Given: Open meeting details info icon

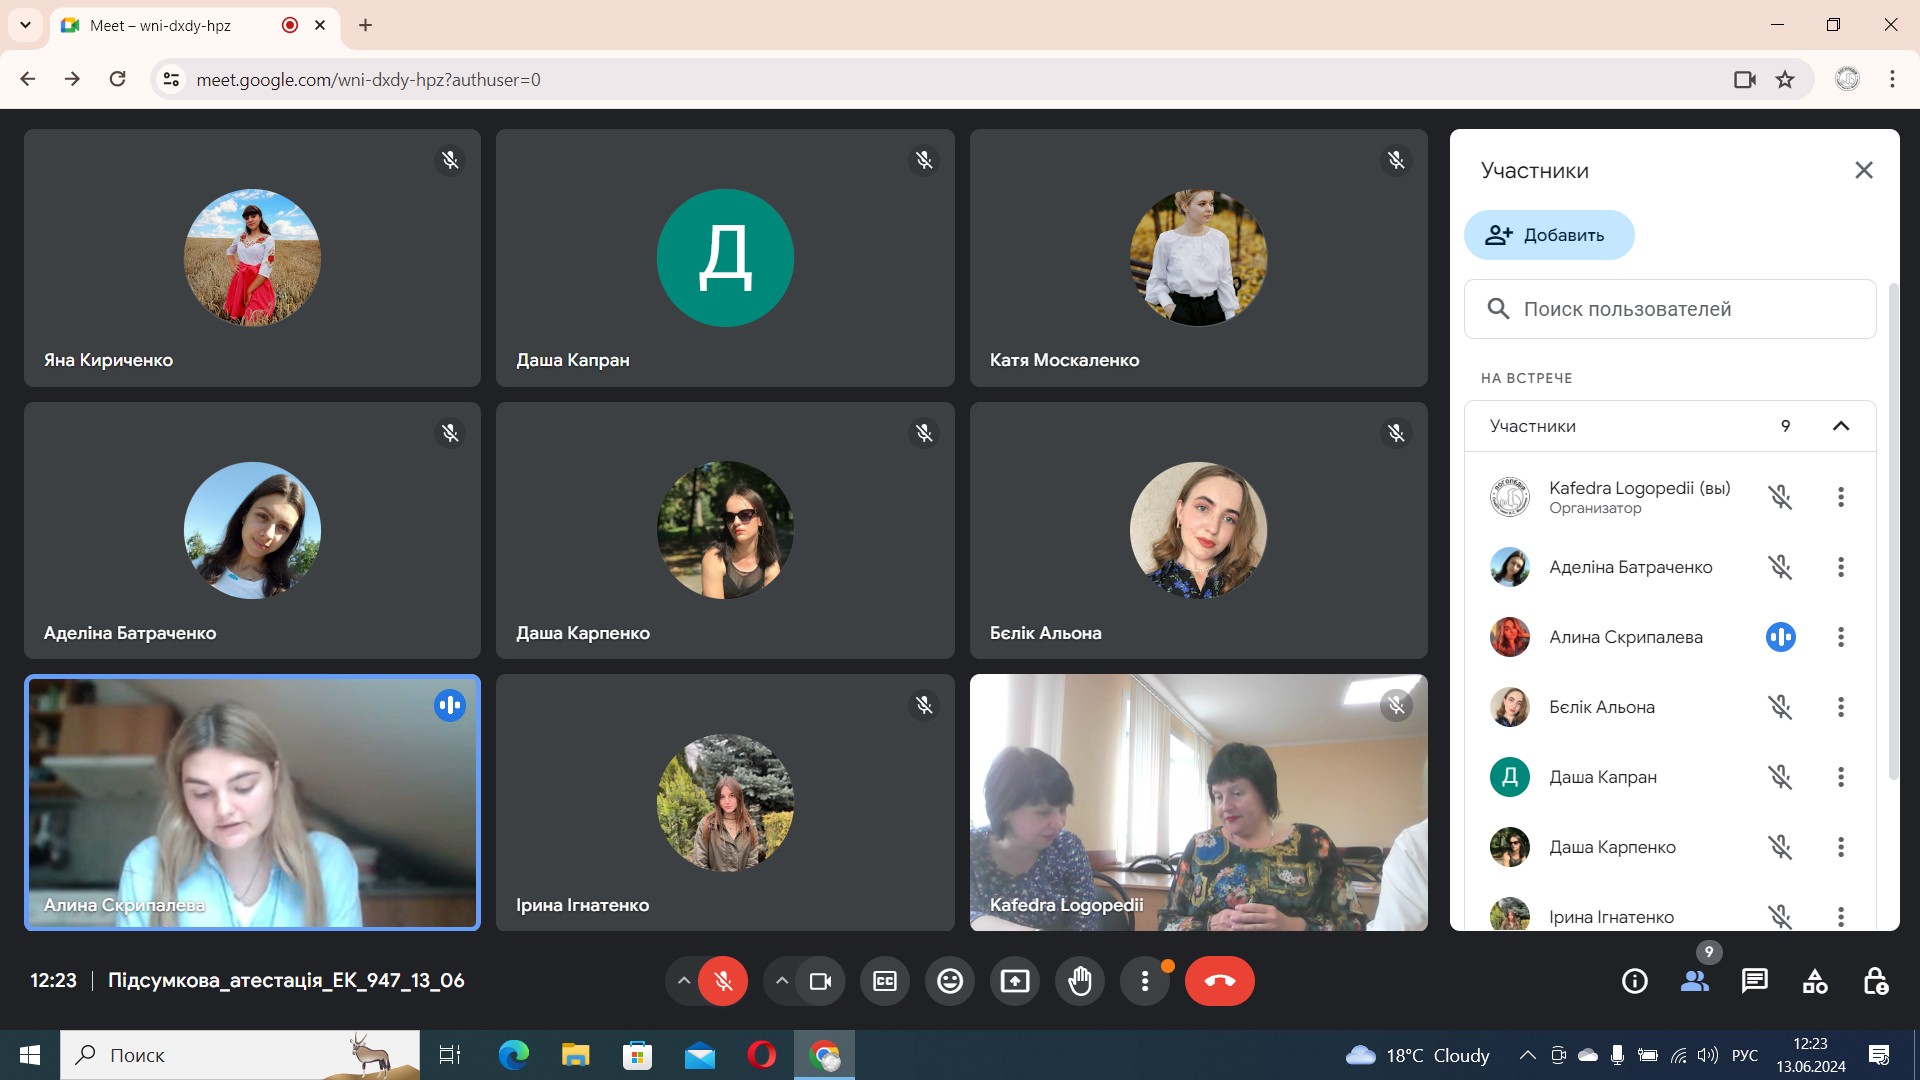Looking at the screenshot, I should click(1635, 981).
